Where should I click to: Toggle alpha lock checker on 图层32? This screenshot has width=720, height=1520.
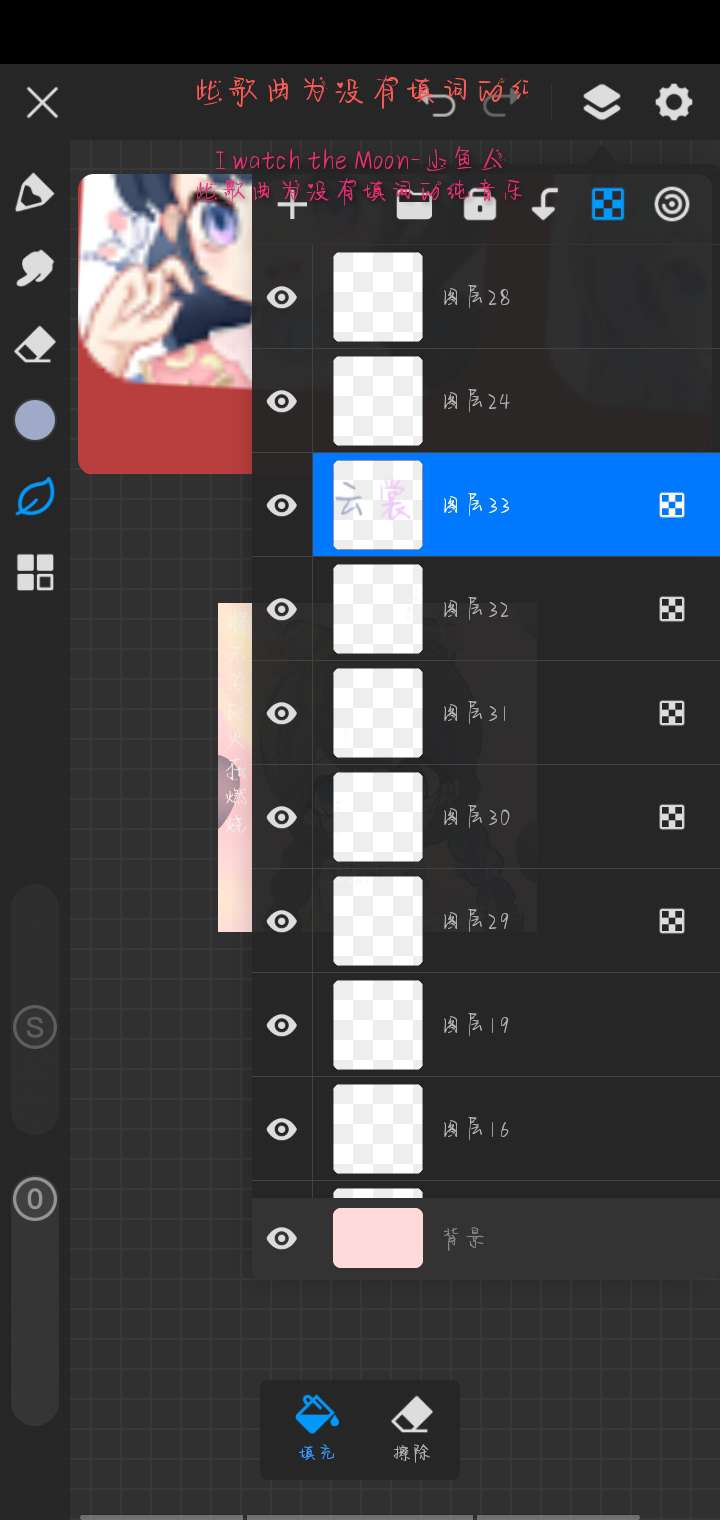click(672, 609)
